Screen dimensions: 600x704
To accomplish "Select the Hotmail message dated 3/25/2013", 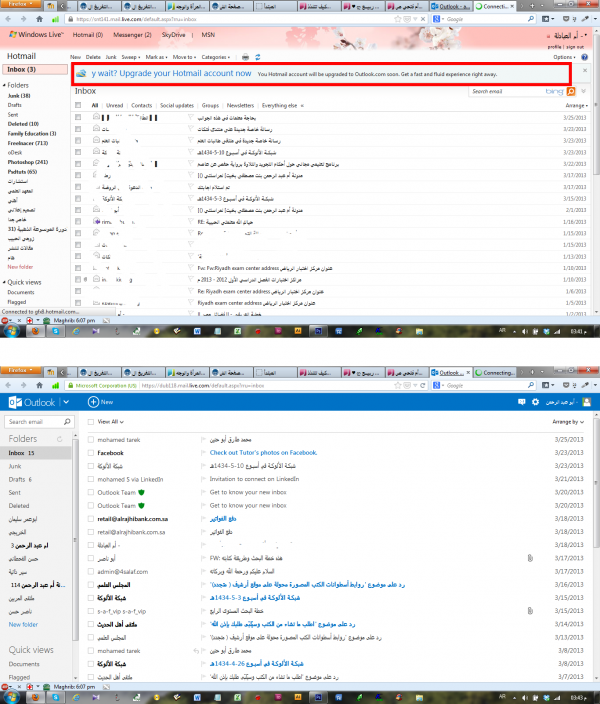I will [x=78, y=117].
